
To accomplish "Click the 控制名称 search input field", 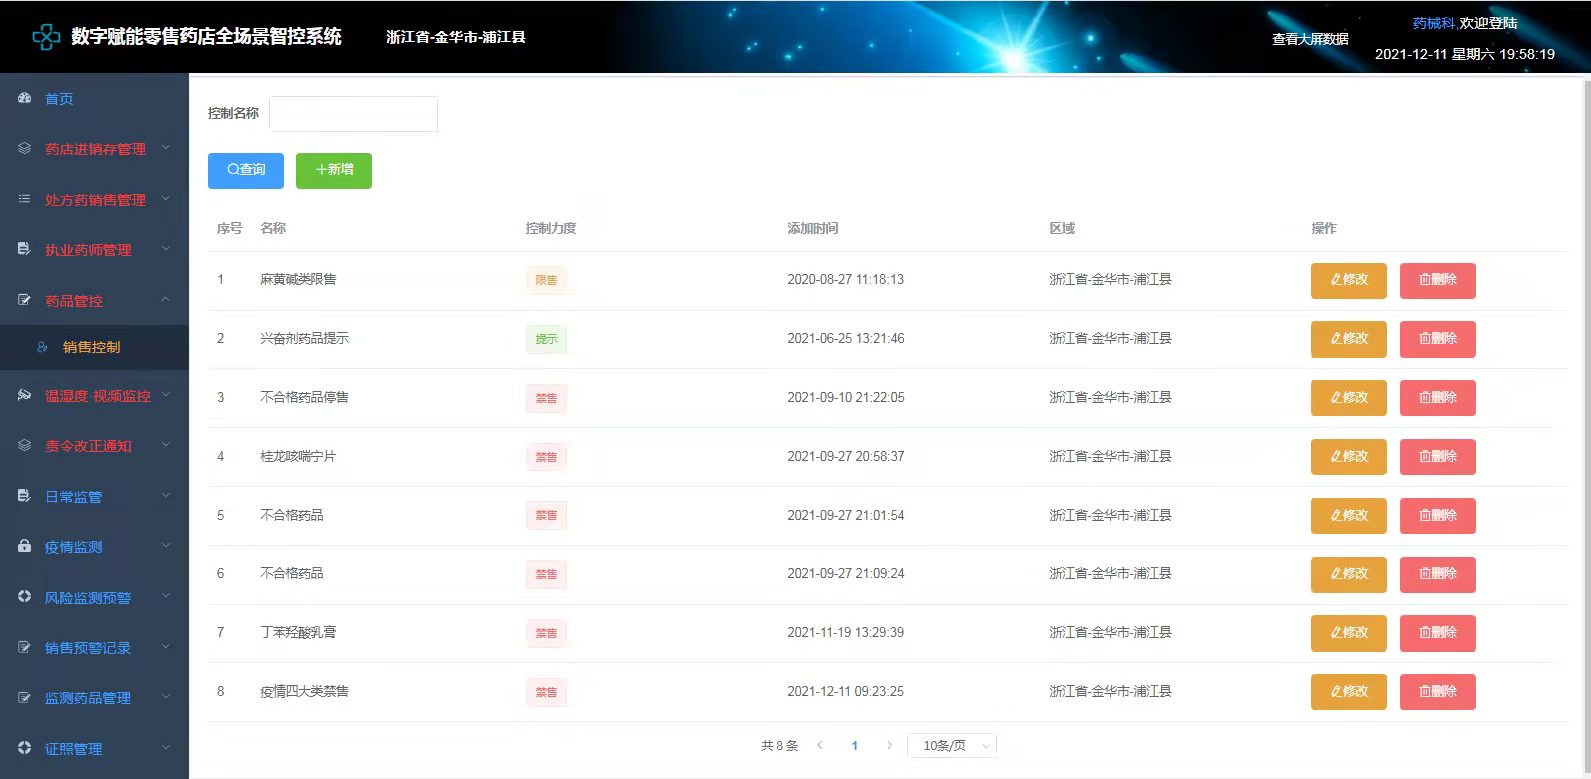I will pyautogui.click(x=353, y=114).
